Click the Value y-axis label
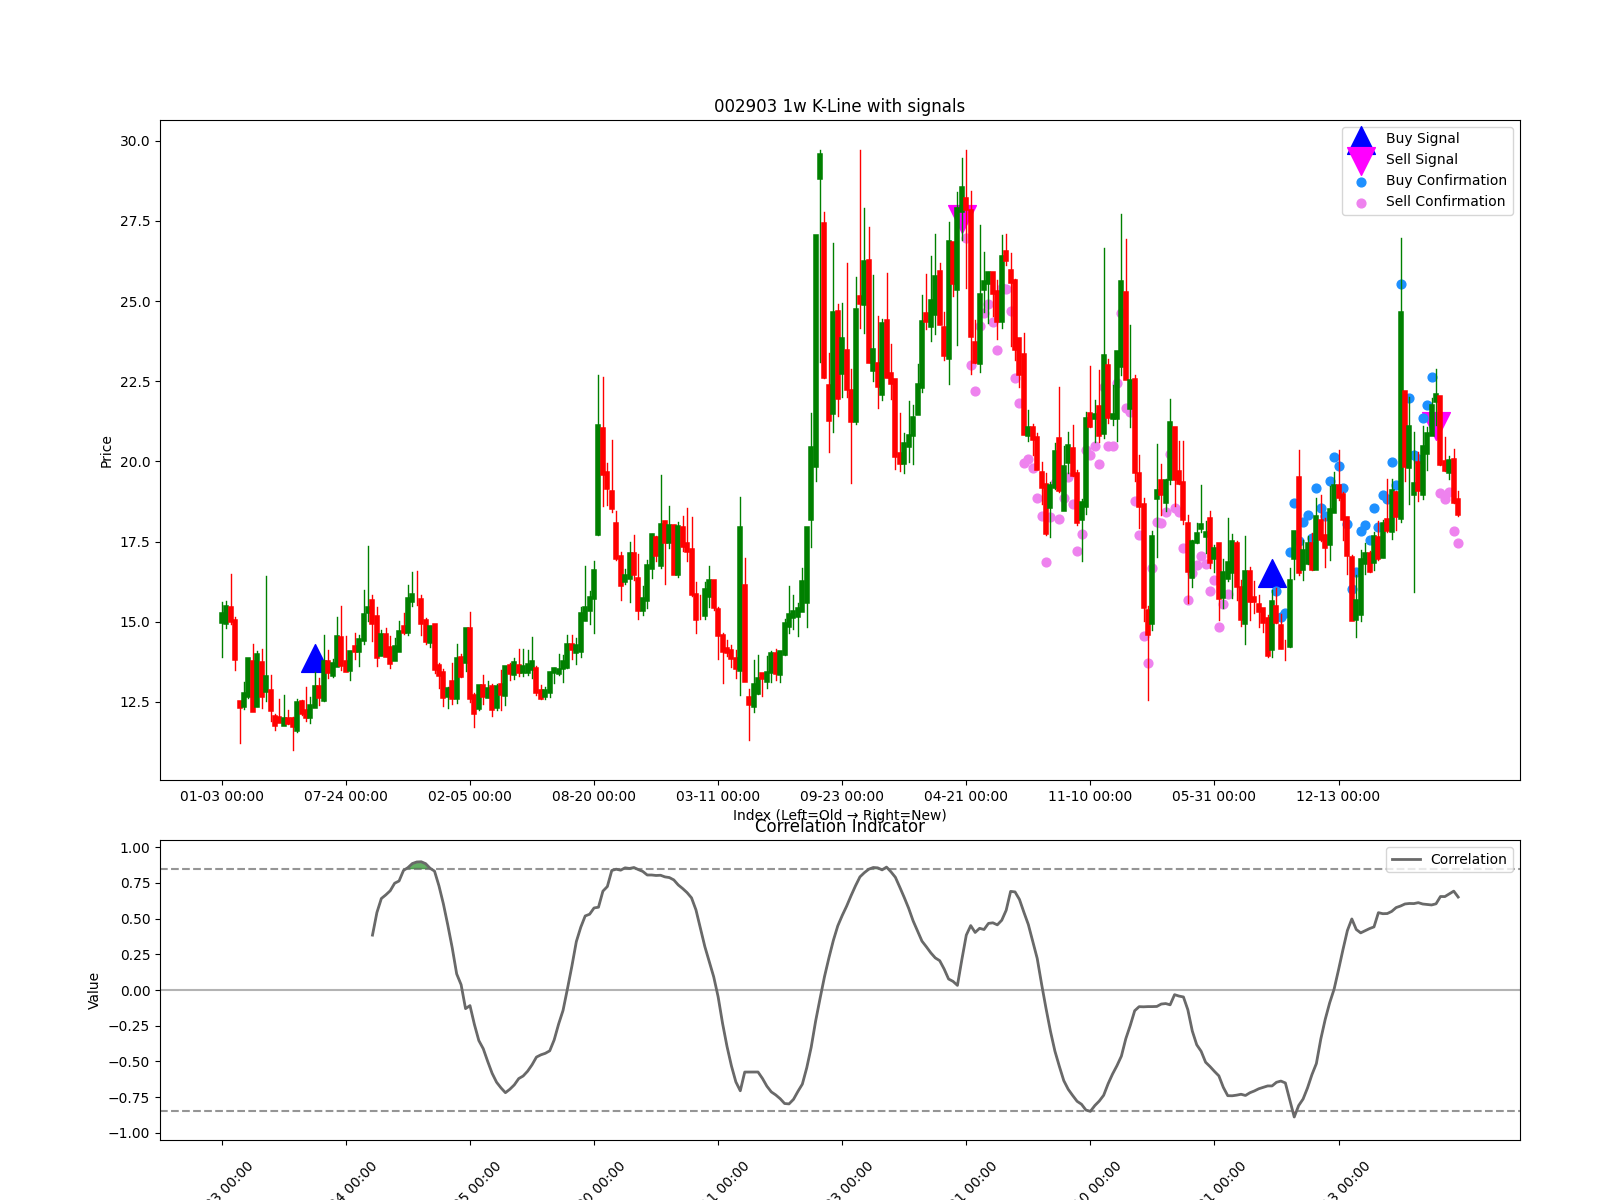 tap(93, 990)
